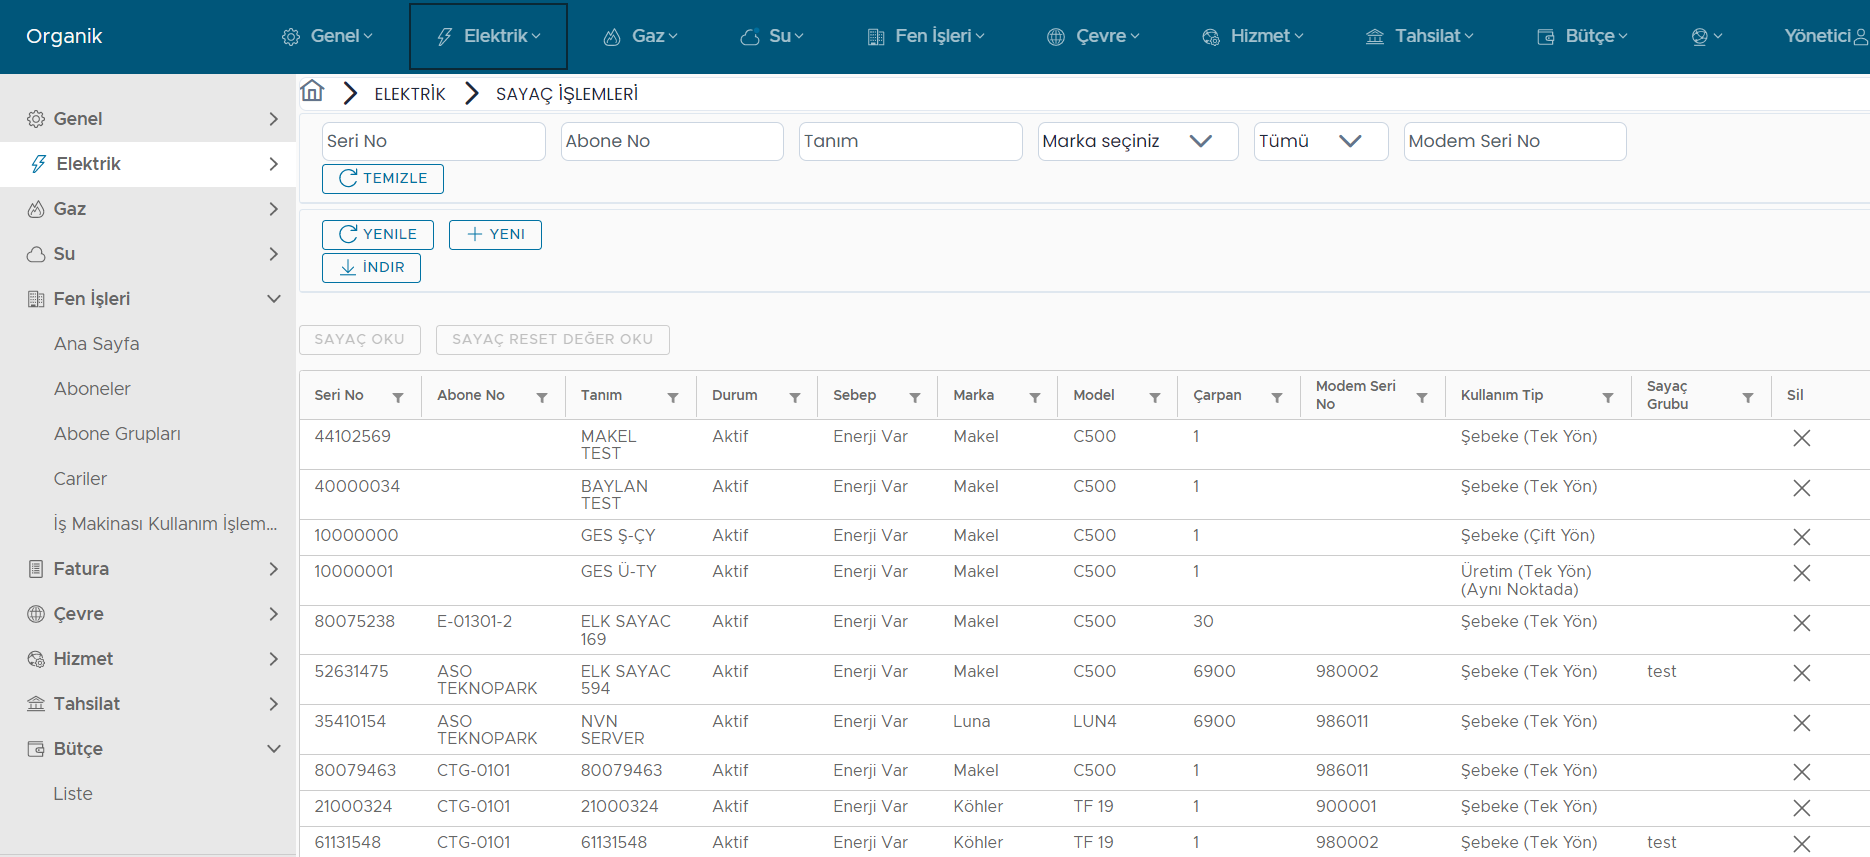Open the Gaz menu in top navigation
This screenshot has height=857, width=1870.
[x=640, y=36]
